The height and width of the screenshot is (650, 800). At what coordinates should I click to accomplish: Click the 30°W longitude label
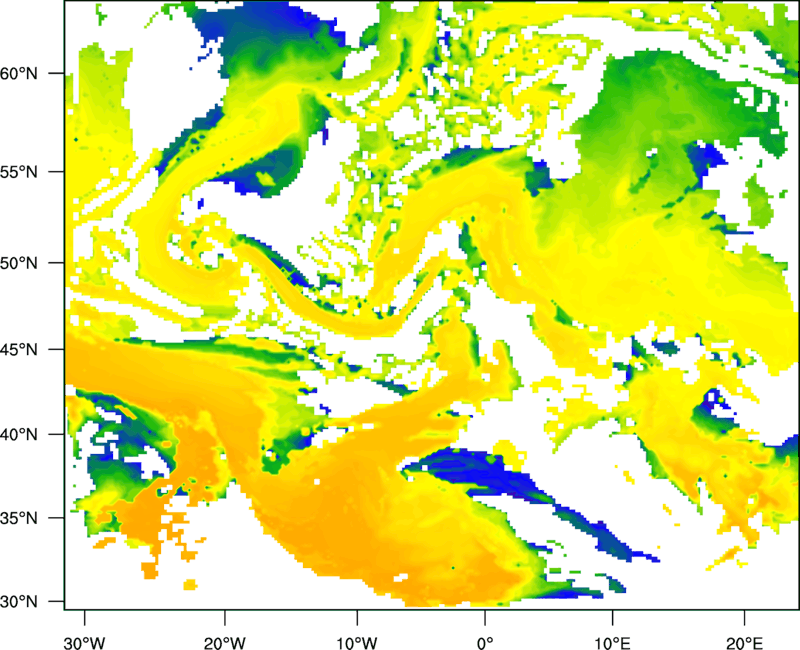(x=84, y=643)
